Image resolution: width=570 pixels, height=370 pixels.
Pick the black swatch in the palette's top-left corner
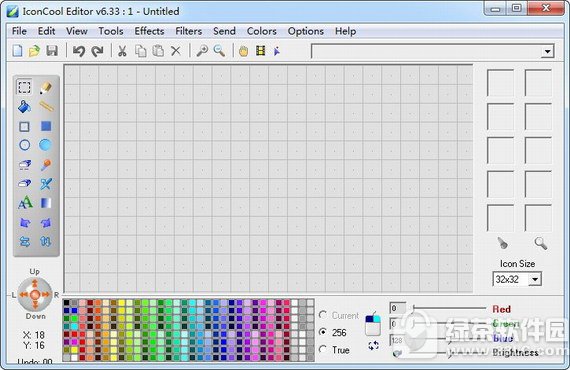[x=67, y=303]
